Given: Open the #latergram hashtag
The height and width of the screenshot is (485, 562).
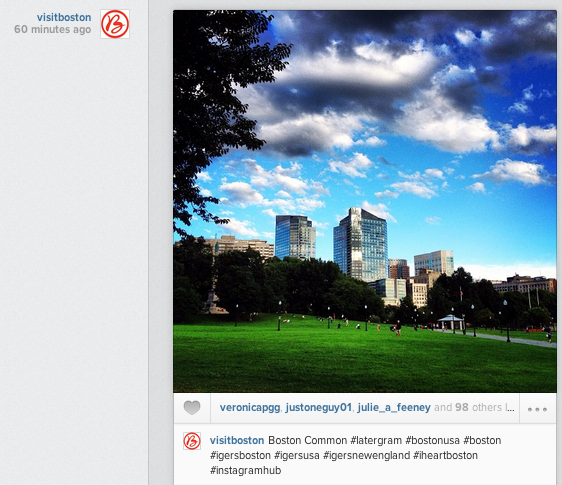Looking at the screenshot, I should pos(376,440).
